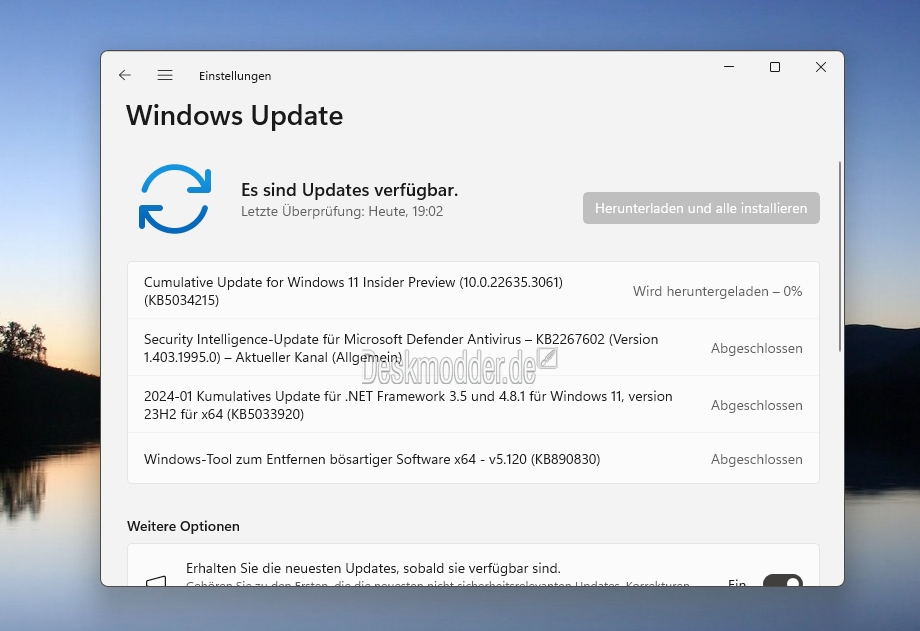This screenshot has height=631, width=920.
Task: Click 'Erhalten Sie die neuesten Updates' option text
Action: [x=373, y=568]
